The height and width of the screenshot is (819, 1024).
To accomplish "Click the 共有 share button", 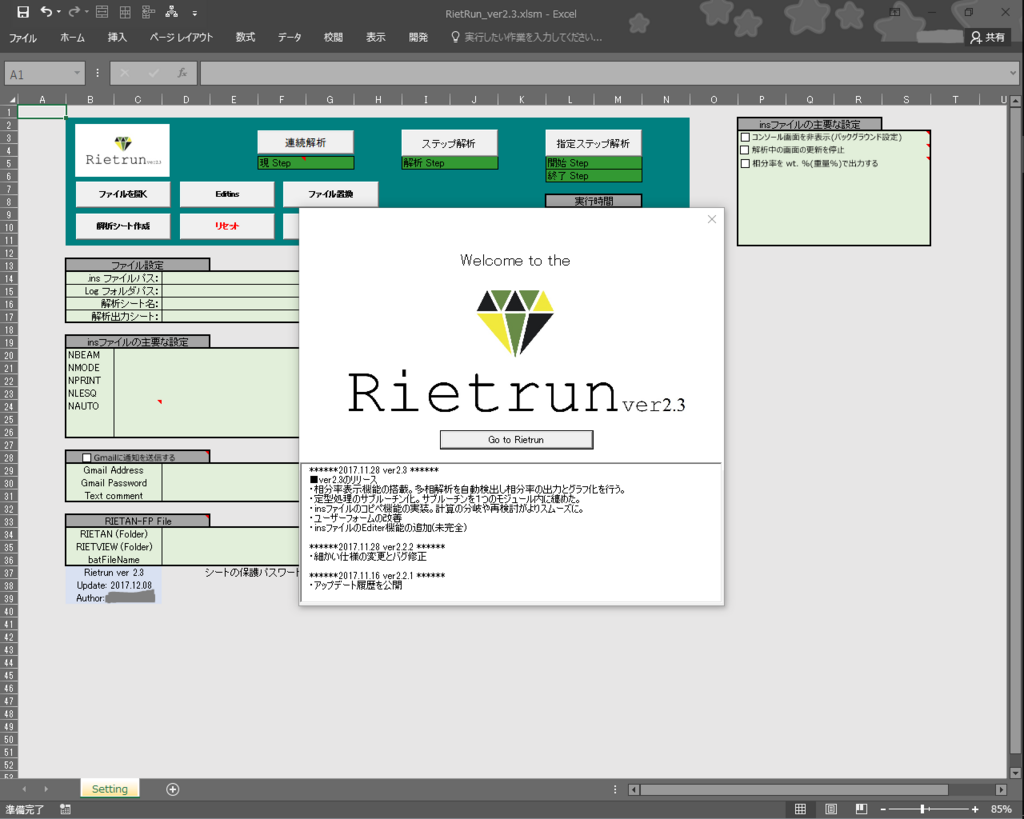I will [987, 38].
